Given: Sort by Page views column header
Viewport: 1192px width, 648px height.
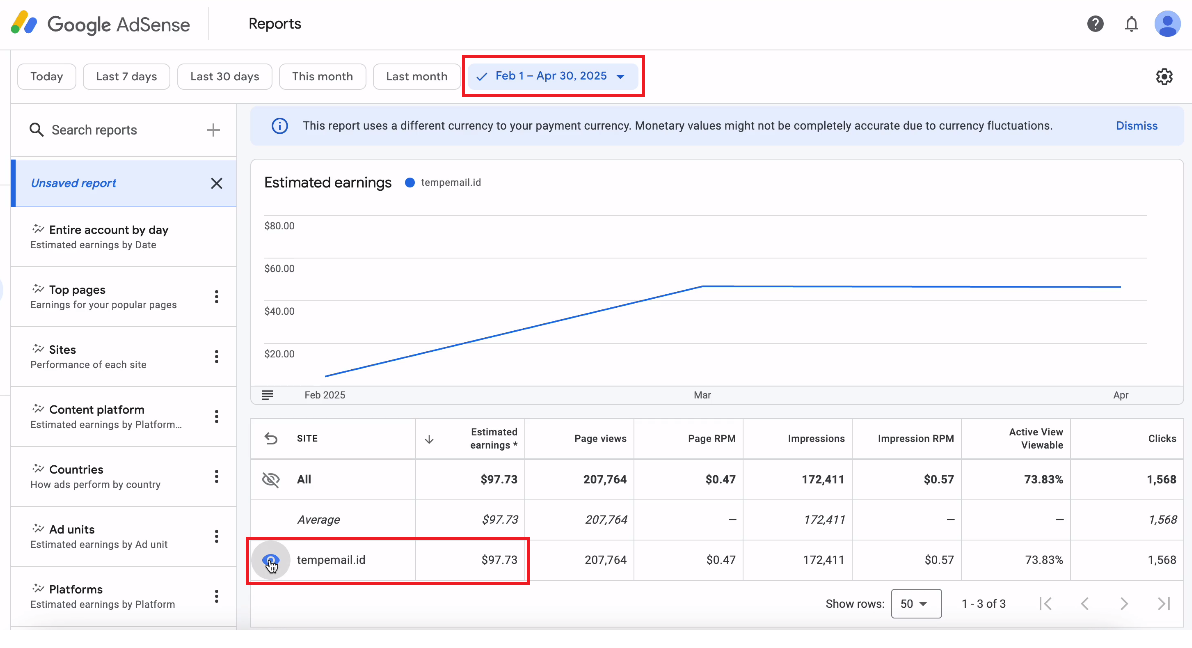Looking at the screenshot, I should pos(600,439).
